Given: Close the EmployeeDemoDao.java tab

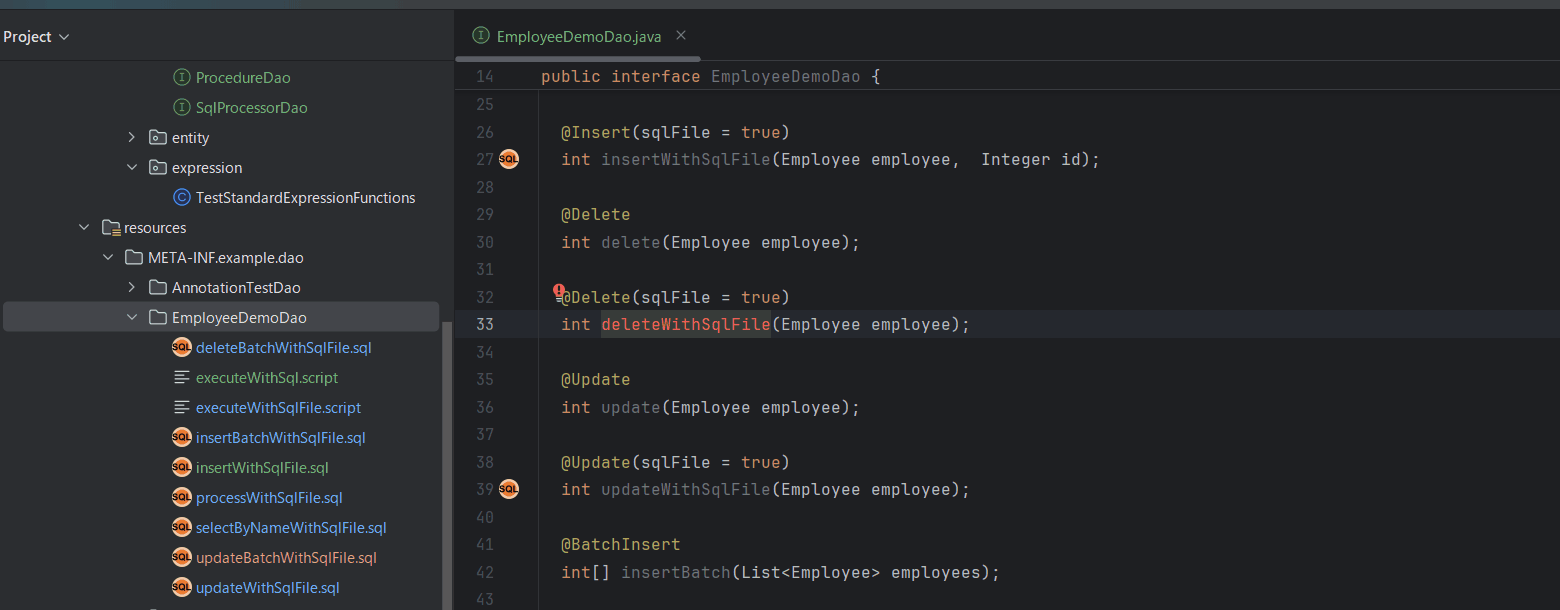Looking at the screenshot, I should click(681, 36).
